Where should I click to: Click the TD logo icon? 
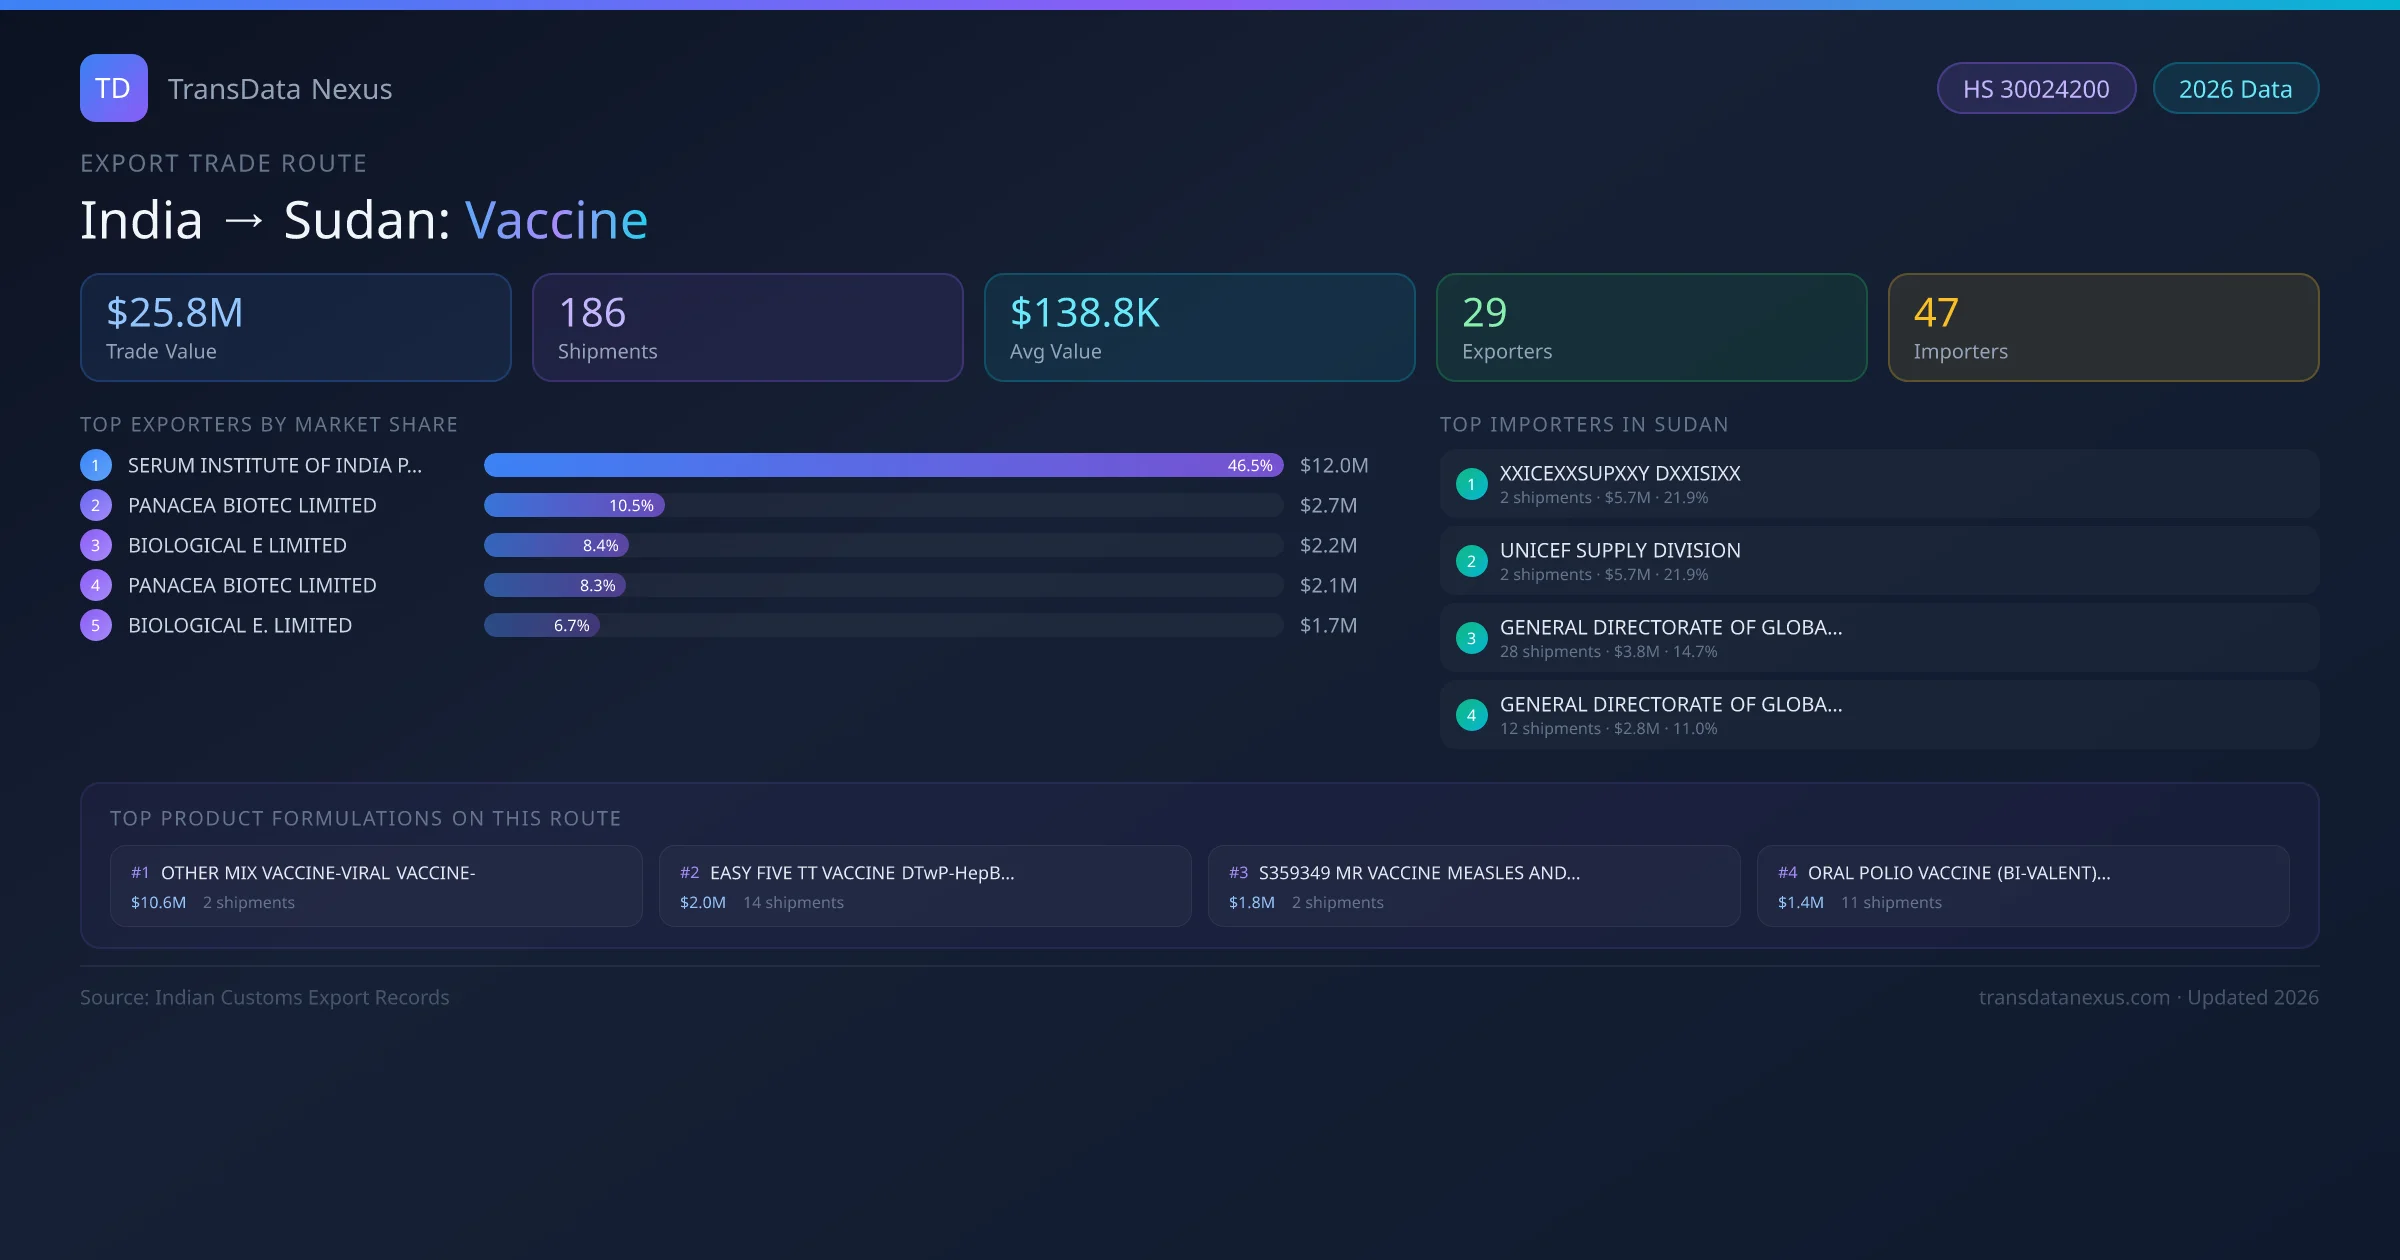click(113, 88)
